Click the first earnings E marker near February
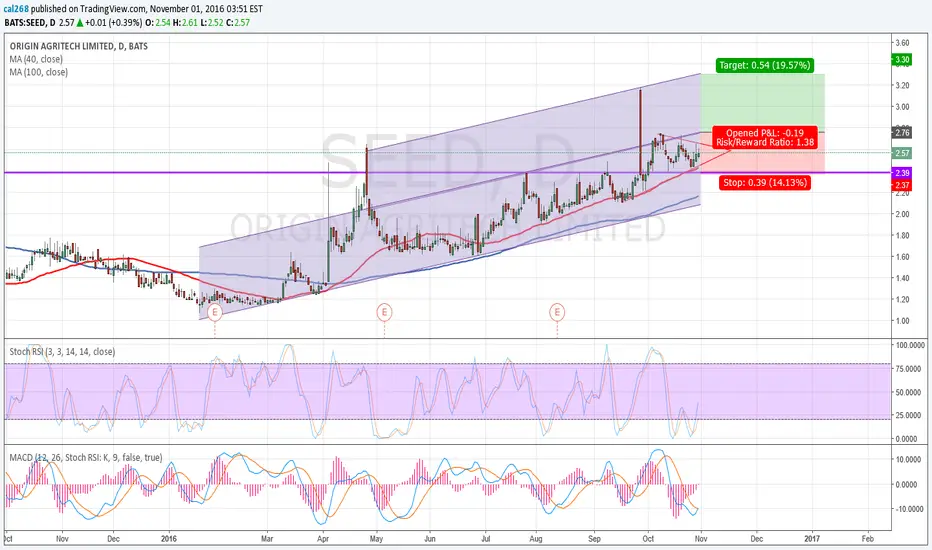The height and width of the screenshot is (550, 932). tap(215, 312)
